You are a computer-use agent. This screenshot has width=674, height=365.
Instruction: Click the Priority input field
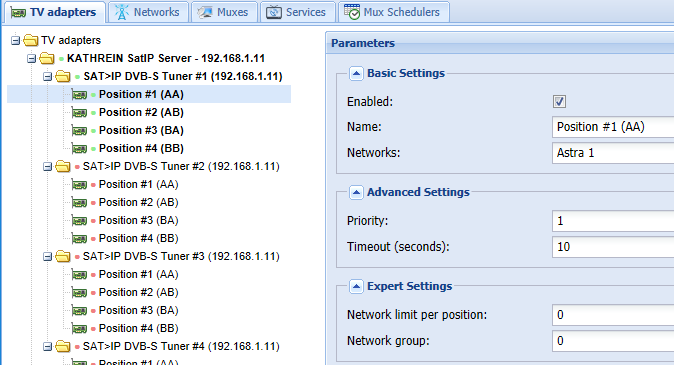613,221
